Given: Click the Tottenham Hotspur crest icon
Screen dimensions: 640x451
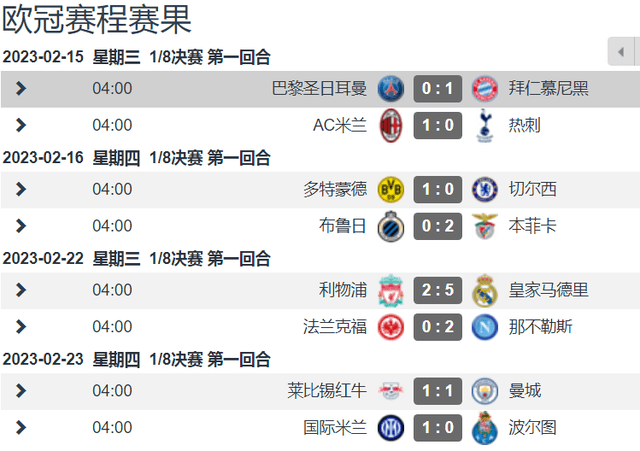Looking at the screenshot, I should pyautogui.click(x=484, y=125).
